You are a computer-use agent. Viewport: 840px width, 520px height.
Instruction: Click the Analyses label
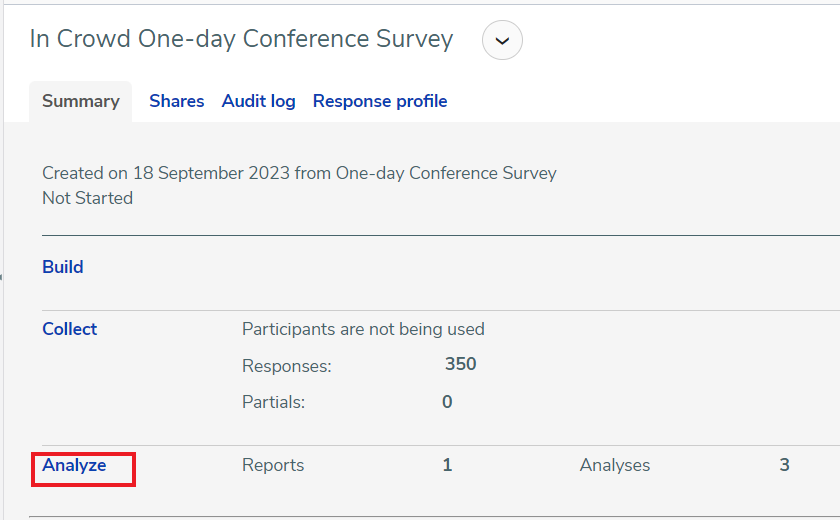tap(614, 465)
